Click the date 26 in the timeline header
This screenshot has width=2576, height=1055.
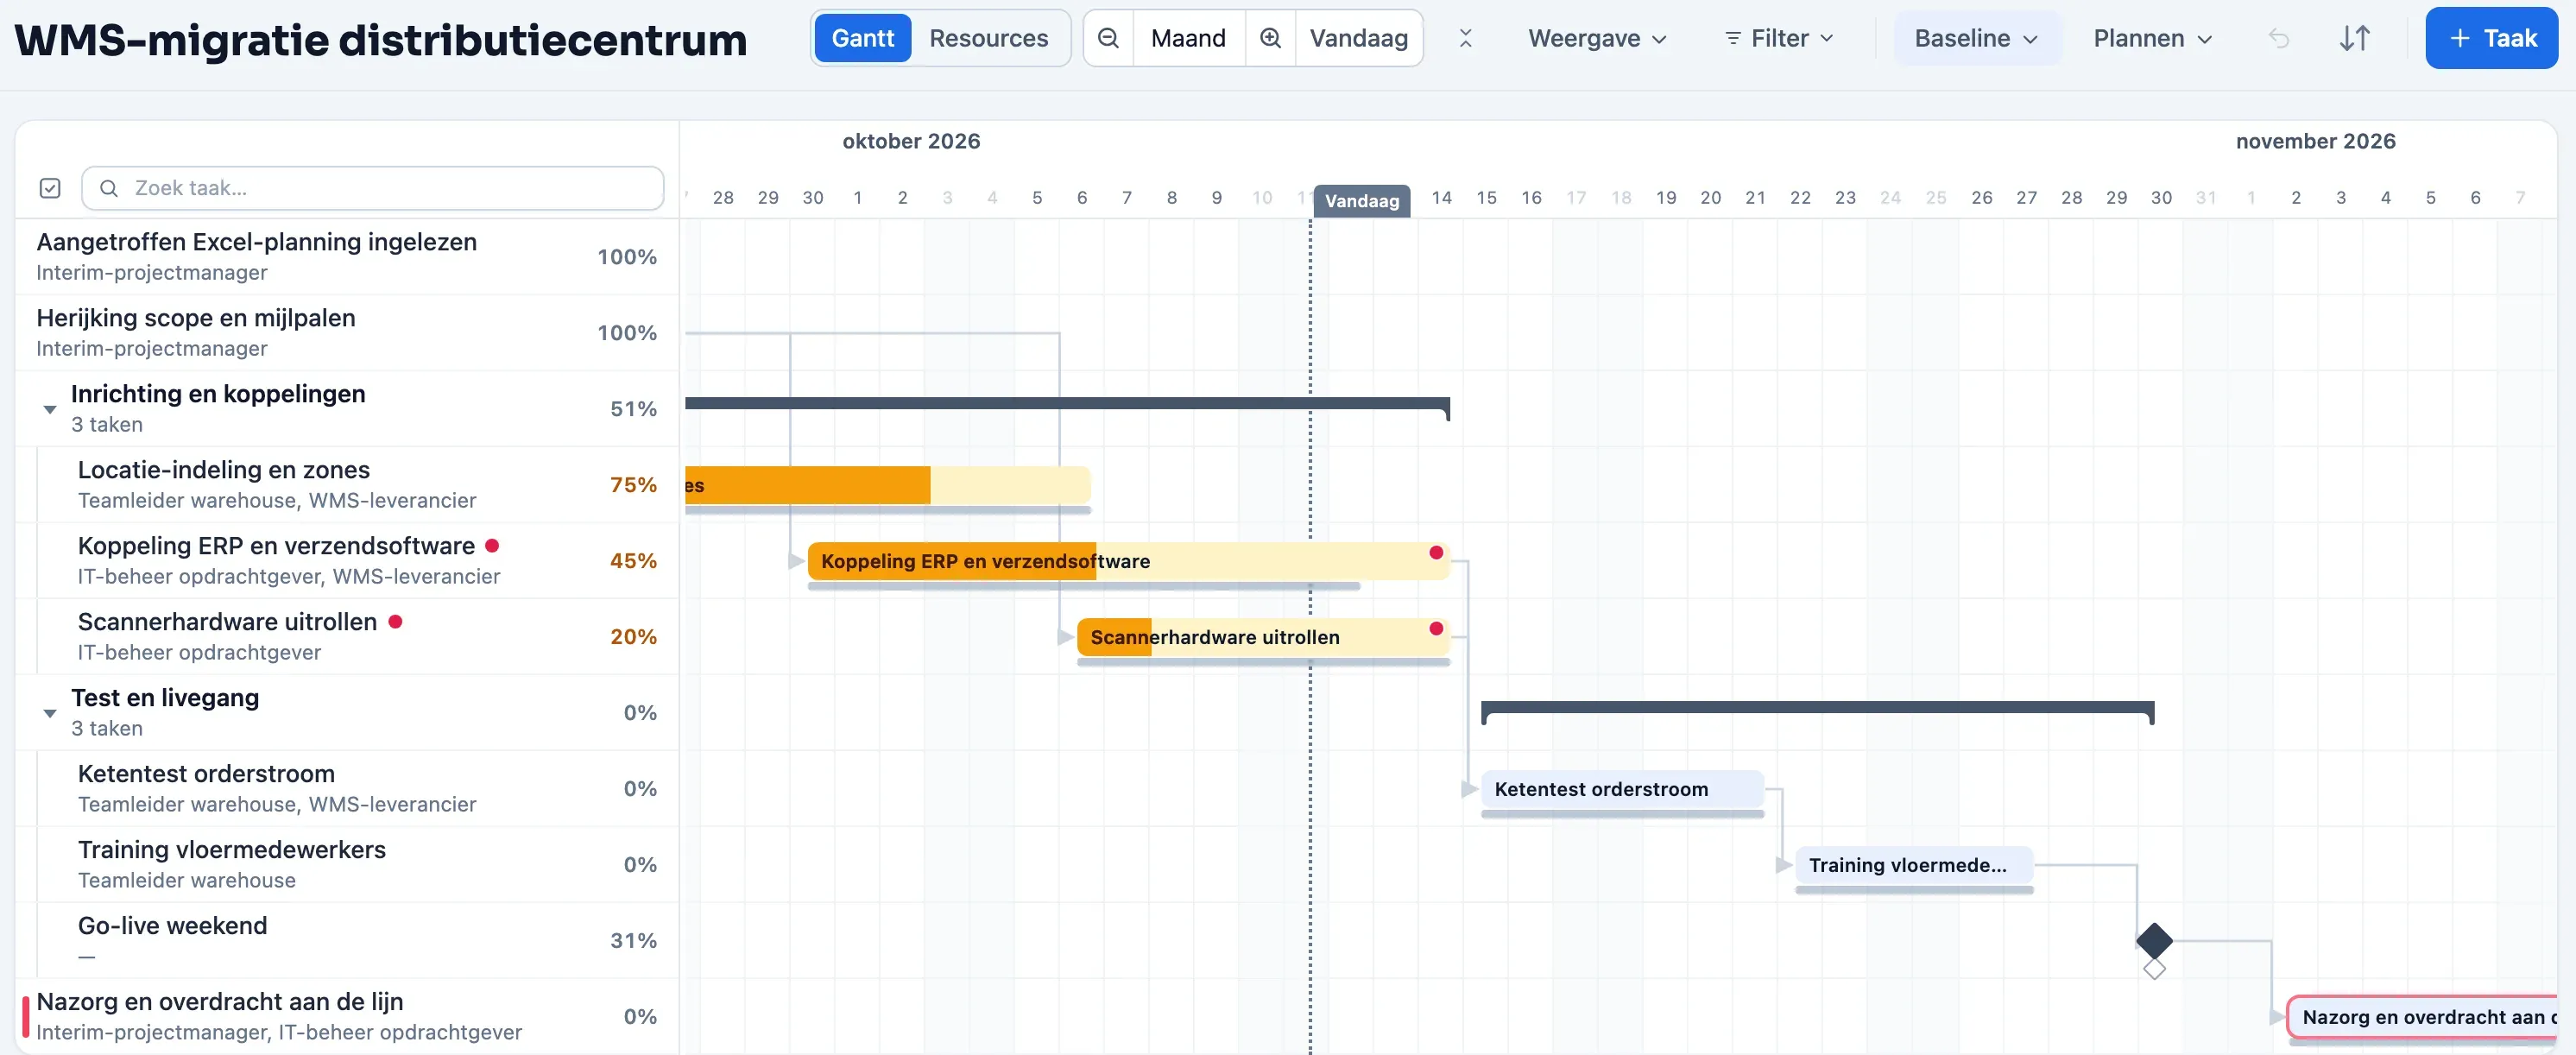(1981, 198)
